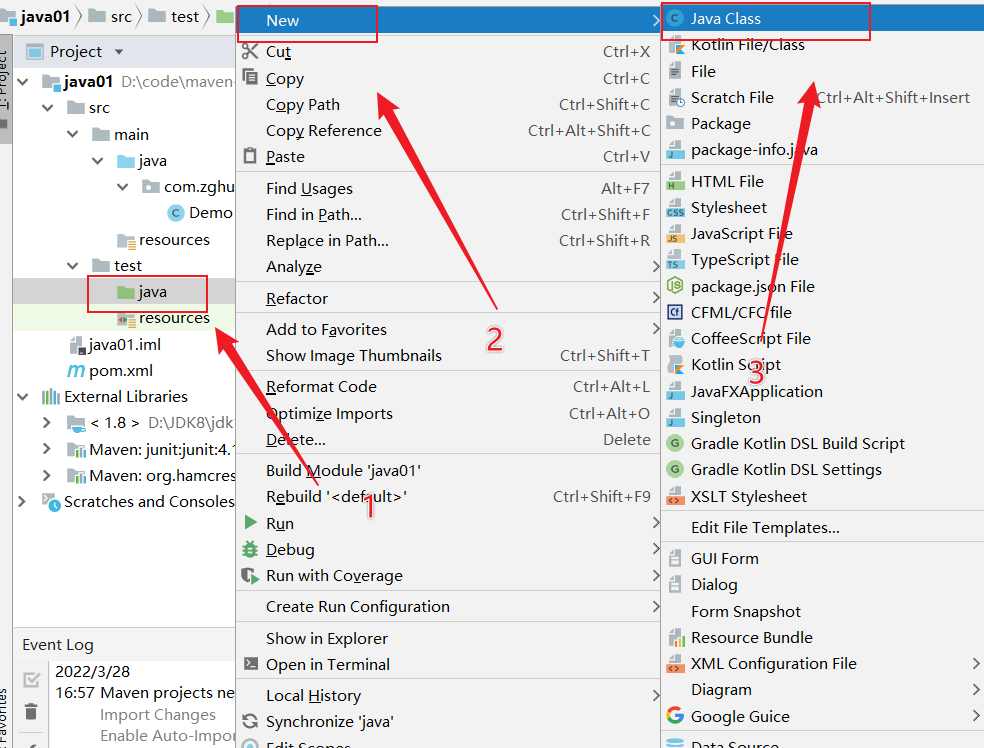Click Gradle Kotlin DSL Build Script icon
The height and width of the screenshot is (748, 984).
point(675,444)
